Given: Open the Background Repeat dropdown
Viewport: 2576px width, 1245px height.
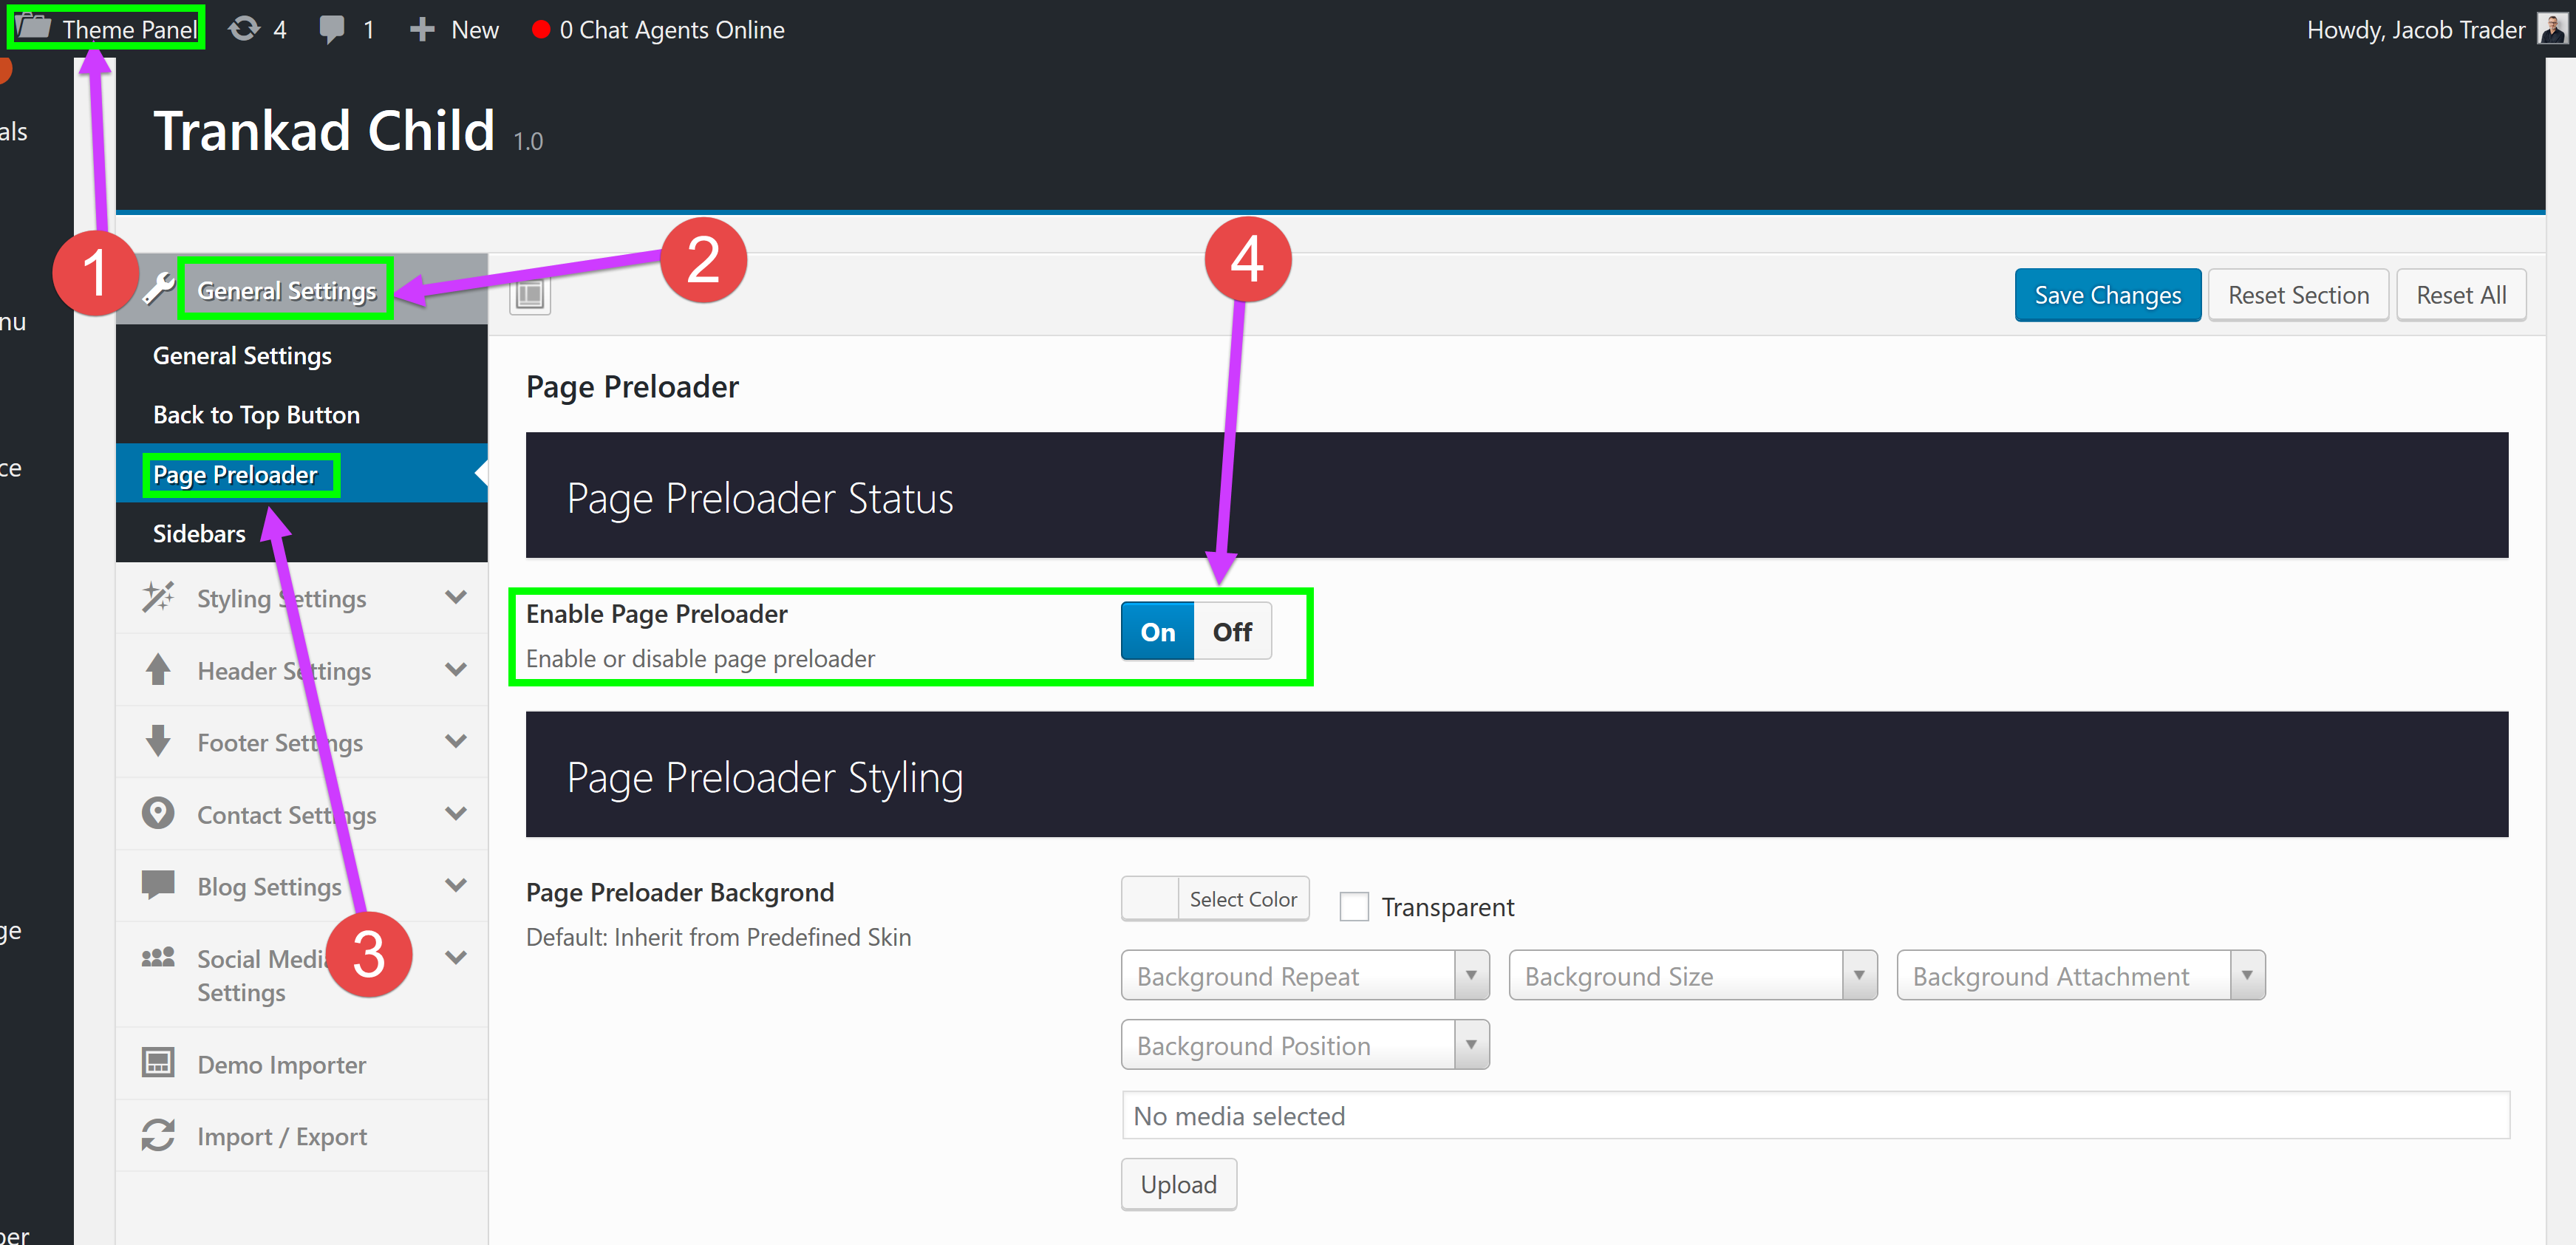Looking at the screenshot, I should pyautogui.click(x=1304, y=976).
